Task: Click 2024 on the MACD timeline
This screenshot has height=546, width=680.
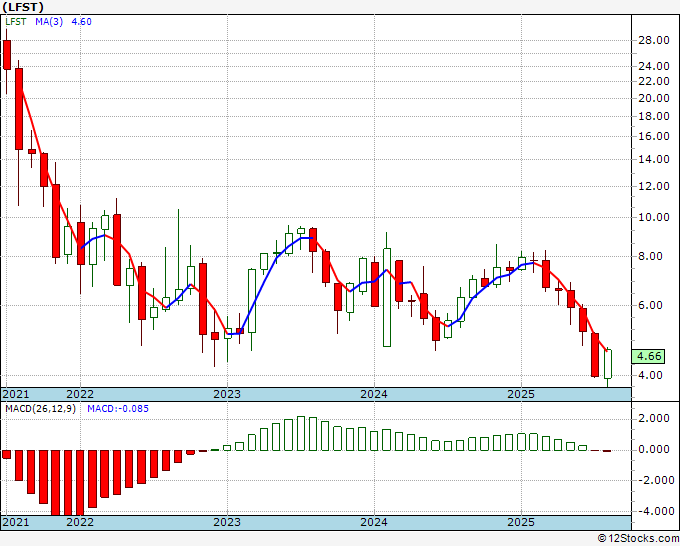Action: pos(374,522)
